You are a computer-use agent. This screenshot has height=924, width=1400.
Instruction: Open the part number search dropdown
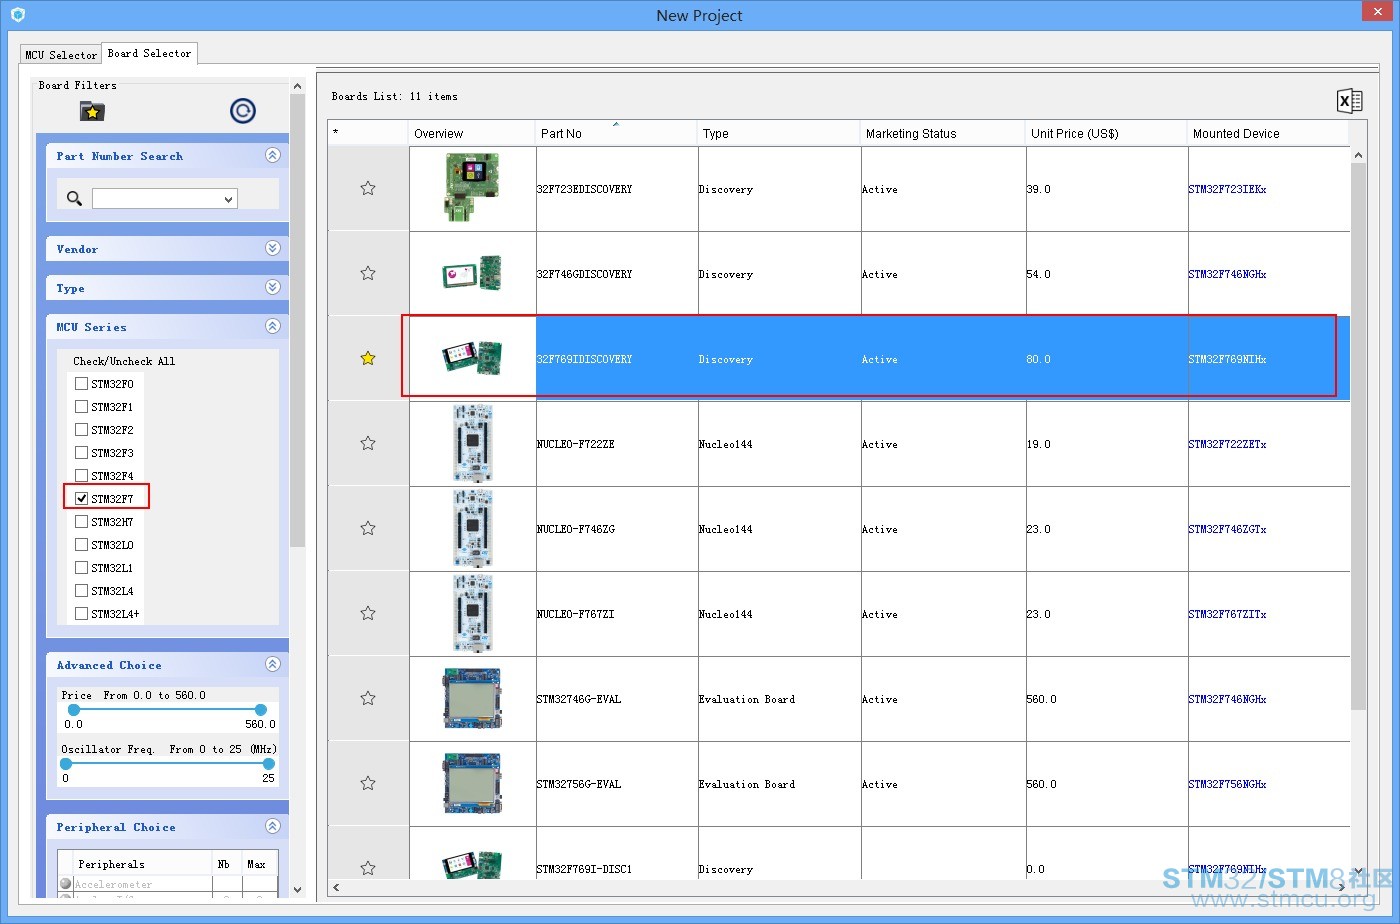(x=229, y=199)
